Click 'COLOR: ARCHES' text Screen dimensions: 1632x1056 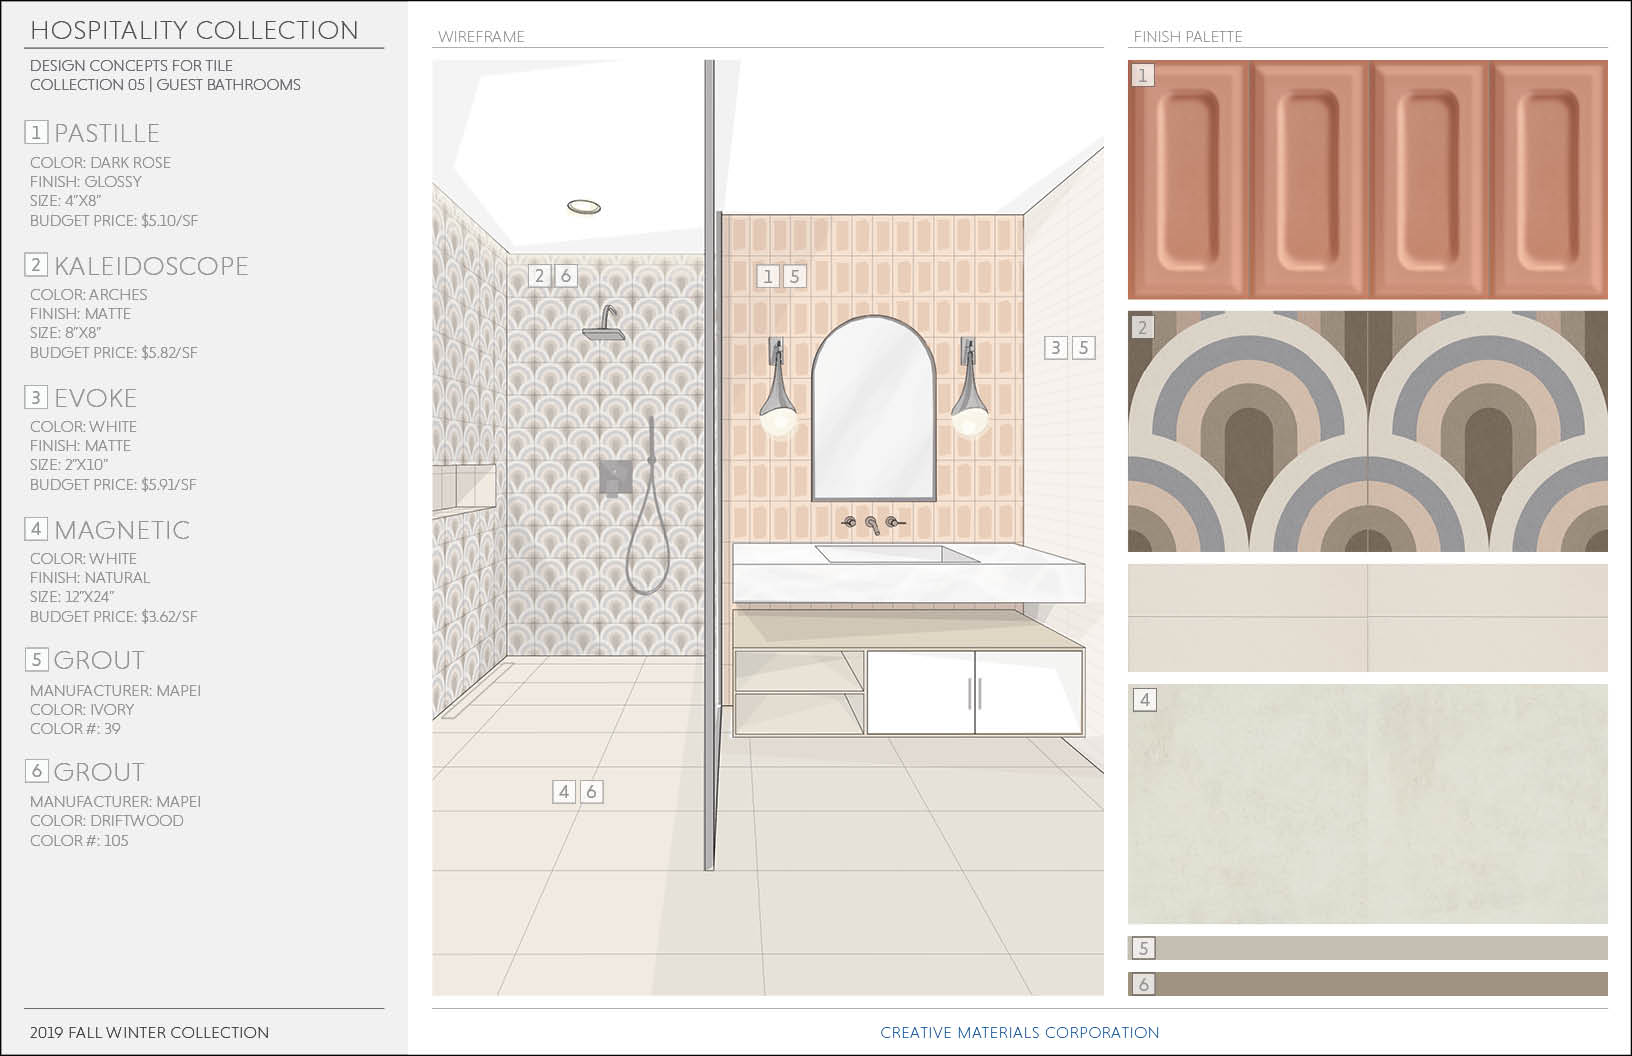pos(89,294)
